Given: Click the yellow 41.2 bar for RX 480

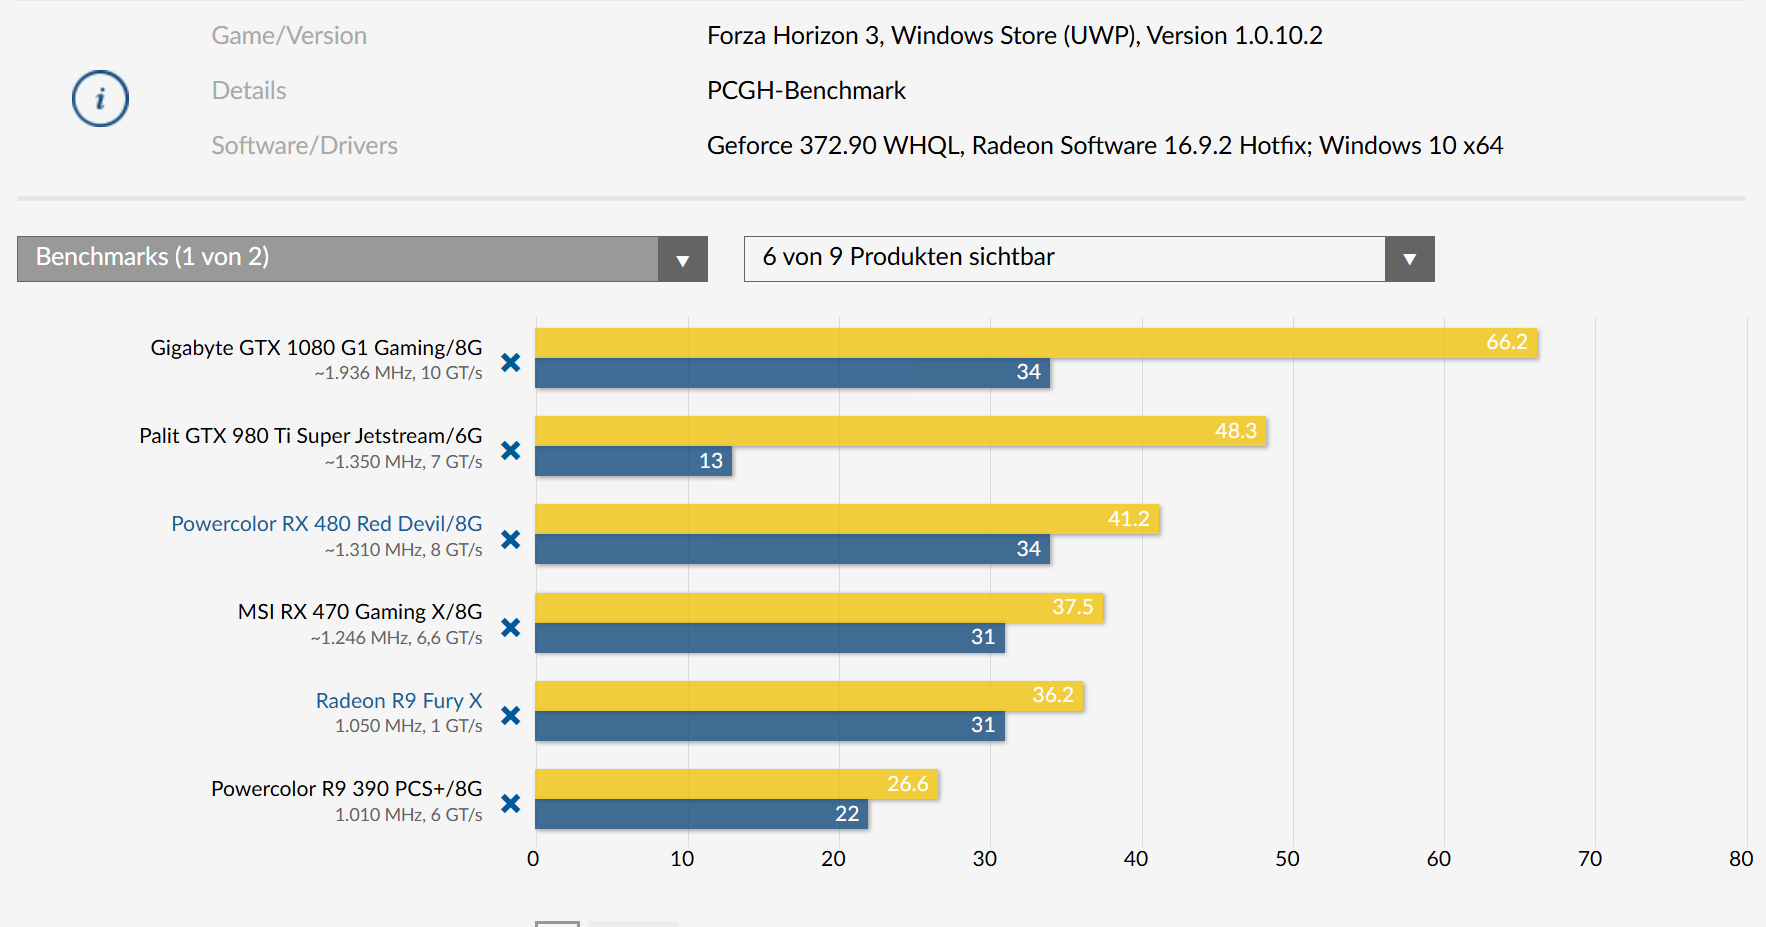Looking at the screenshot, I should tap(846, 519).
